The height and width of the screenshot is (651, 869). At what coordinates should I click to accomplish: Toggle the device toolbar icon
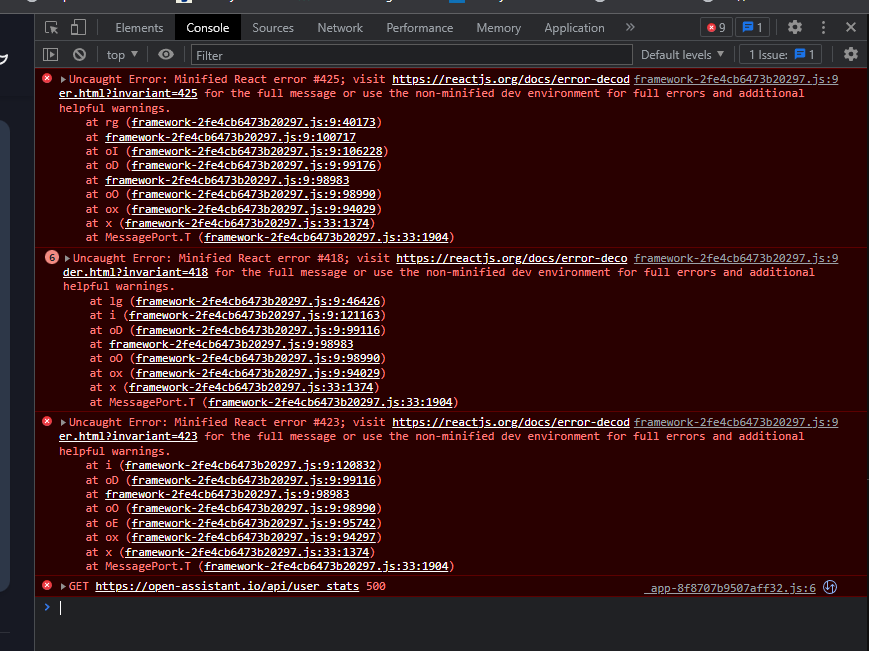[78, 28]
